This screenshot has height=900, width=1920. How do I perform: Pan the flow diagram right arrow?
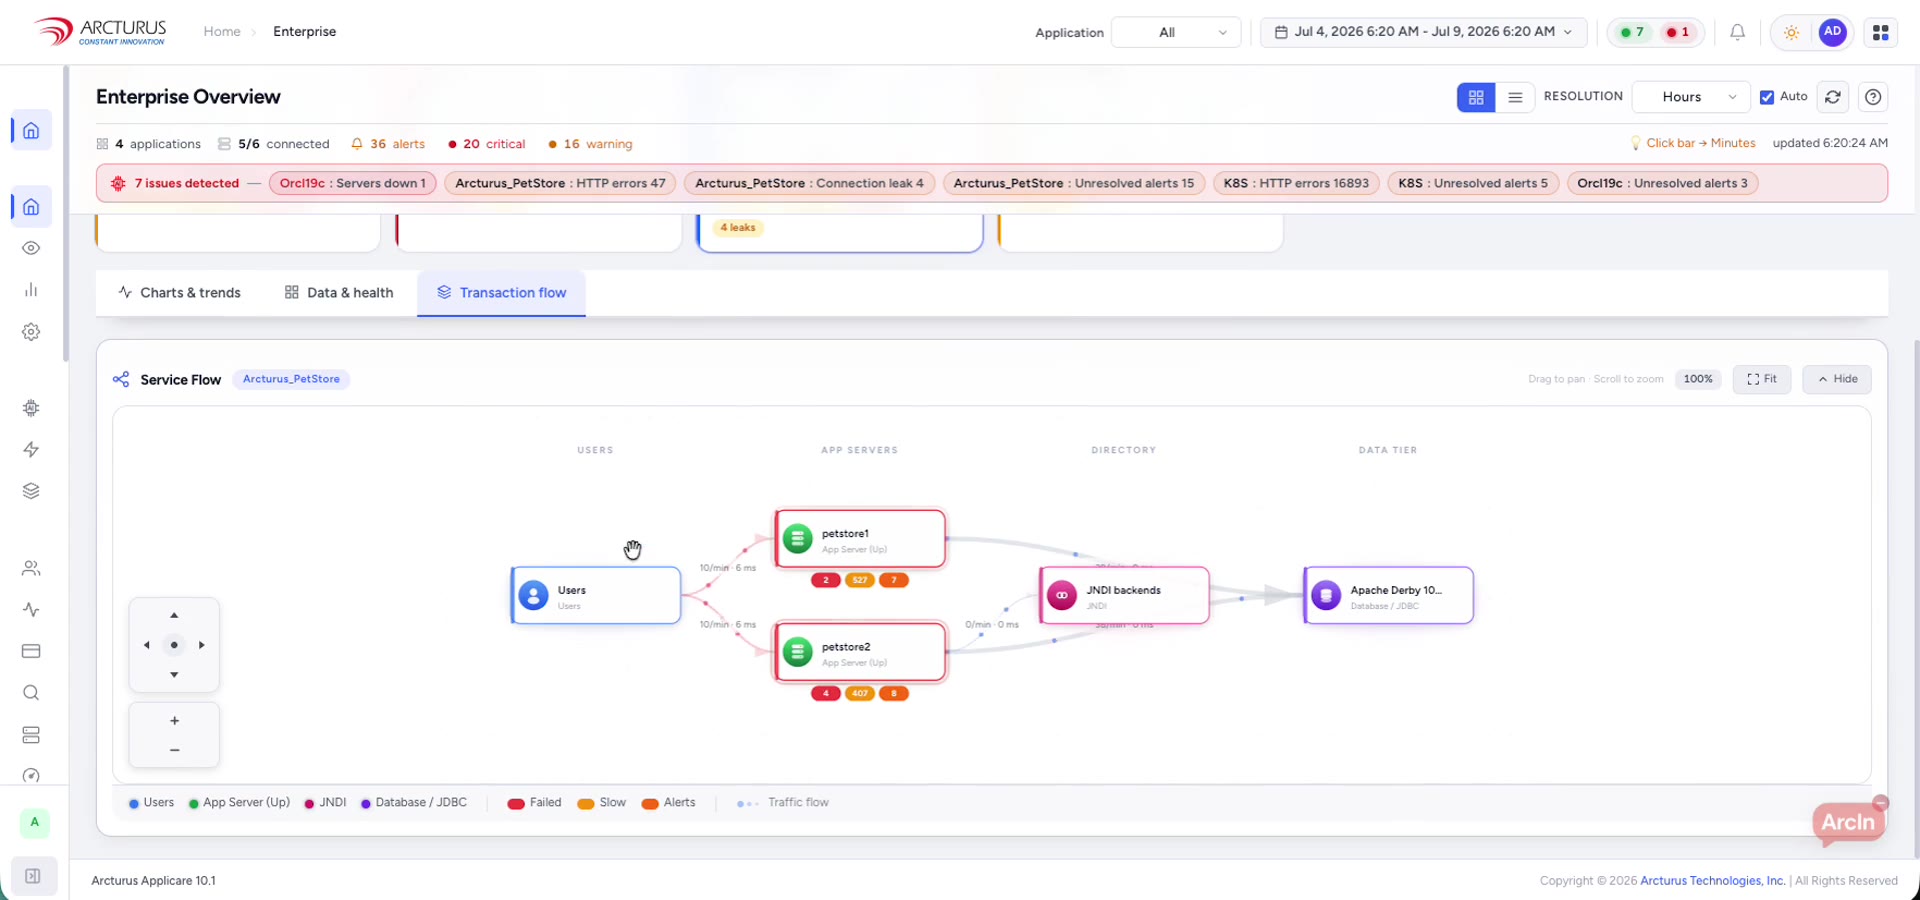[202, 645]
